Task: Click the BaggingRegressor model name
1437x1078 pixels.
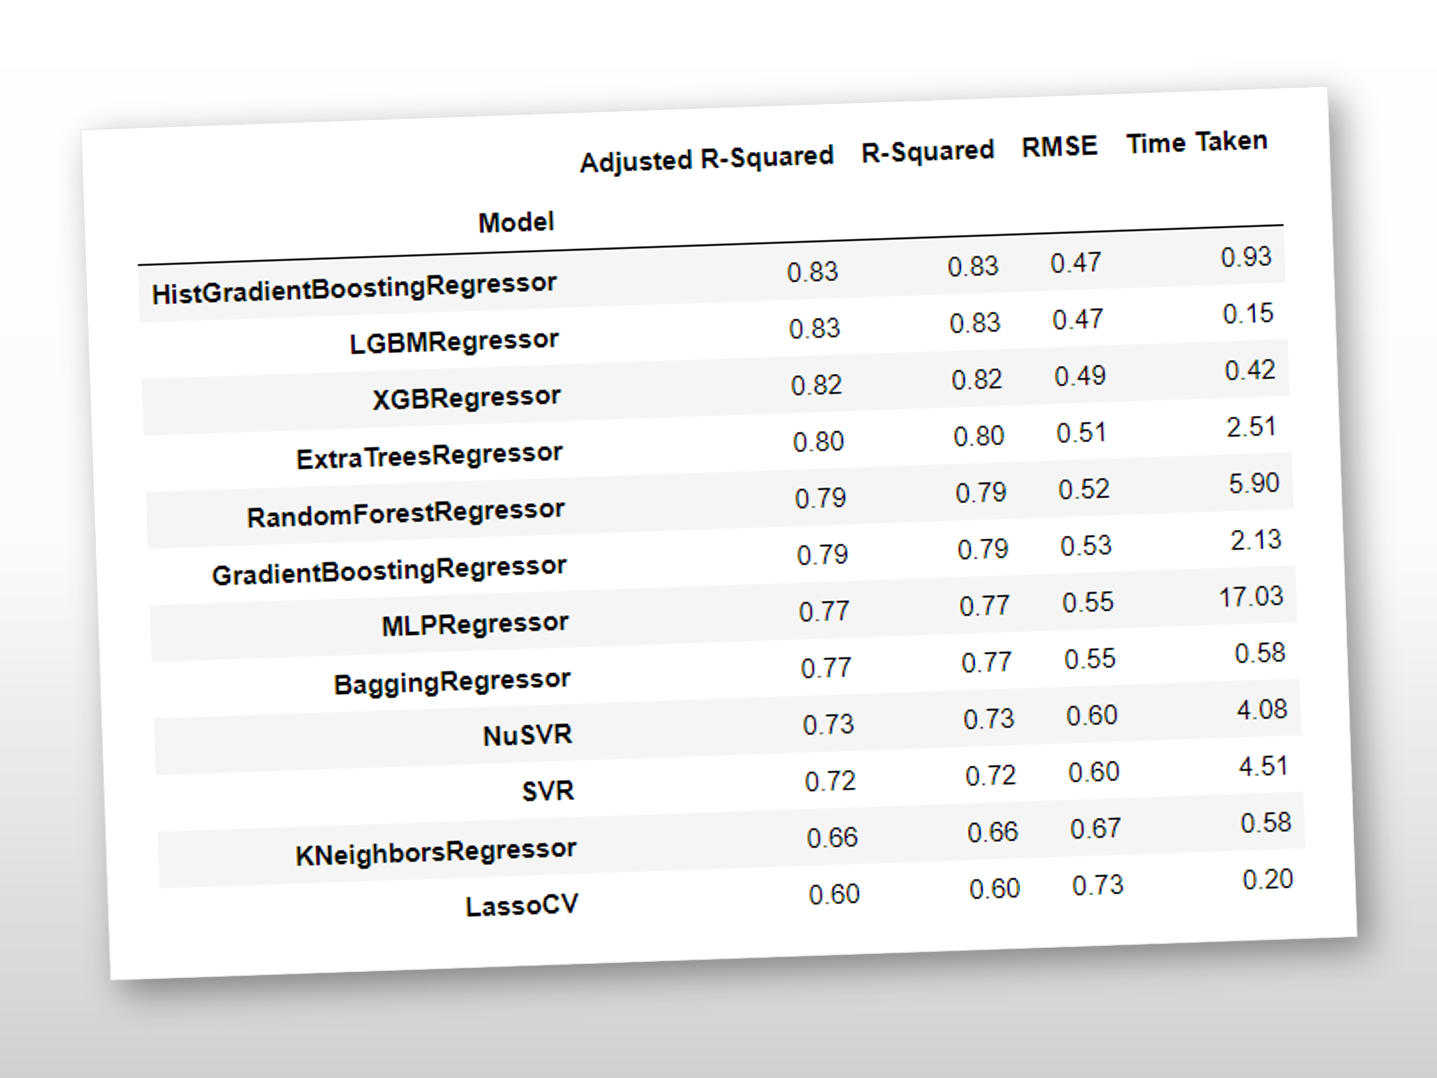Action: 451,682
